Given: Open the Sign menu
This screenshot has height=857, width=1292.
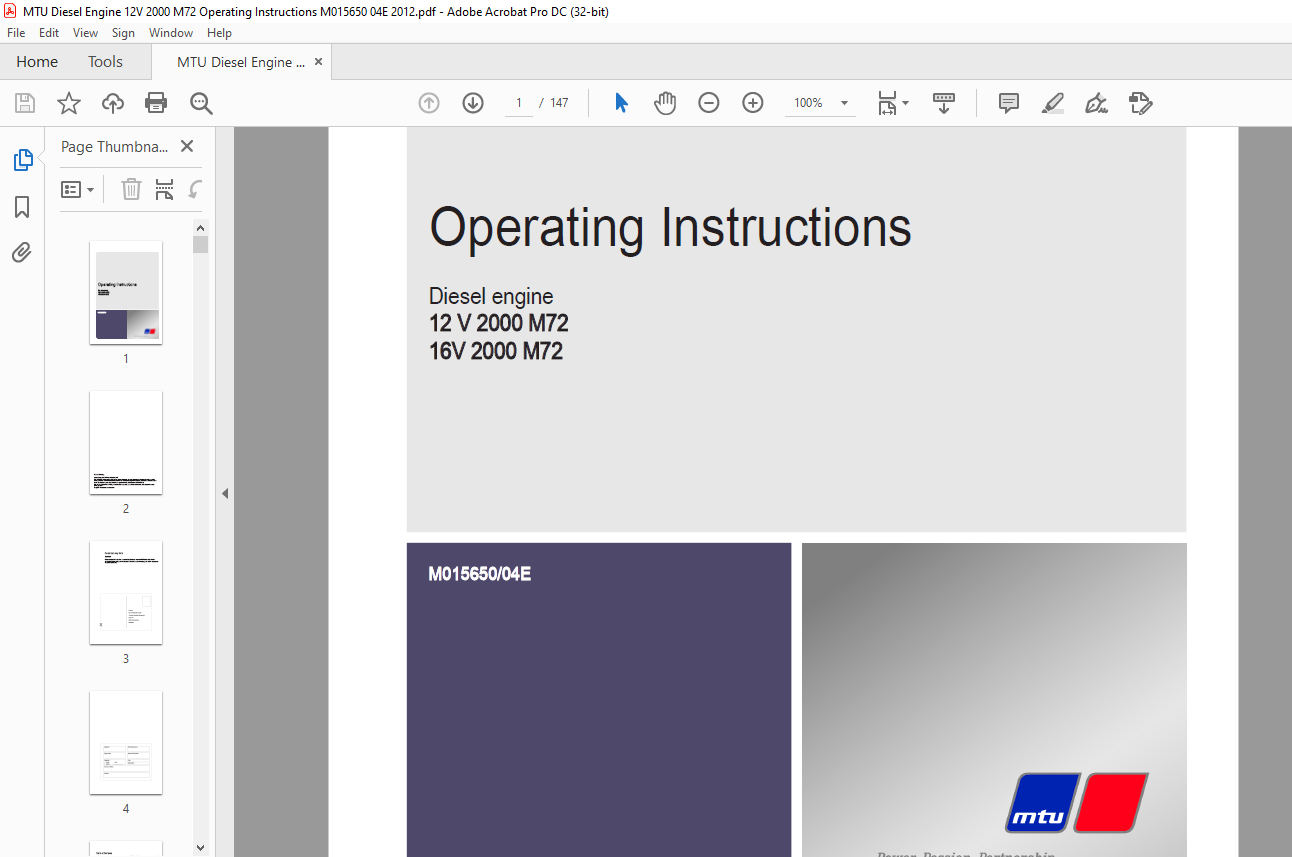Looking at the screenshot, I should (x=123, y=33).
